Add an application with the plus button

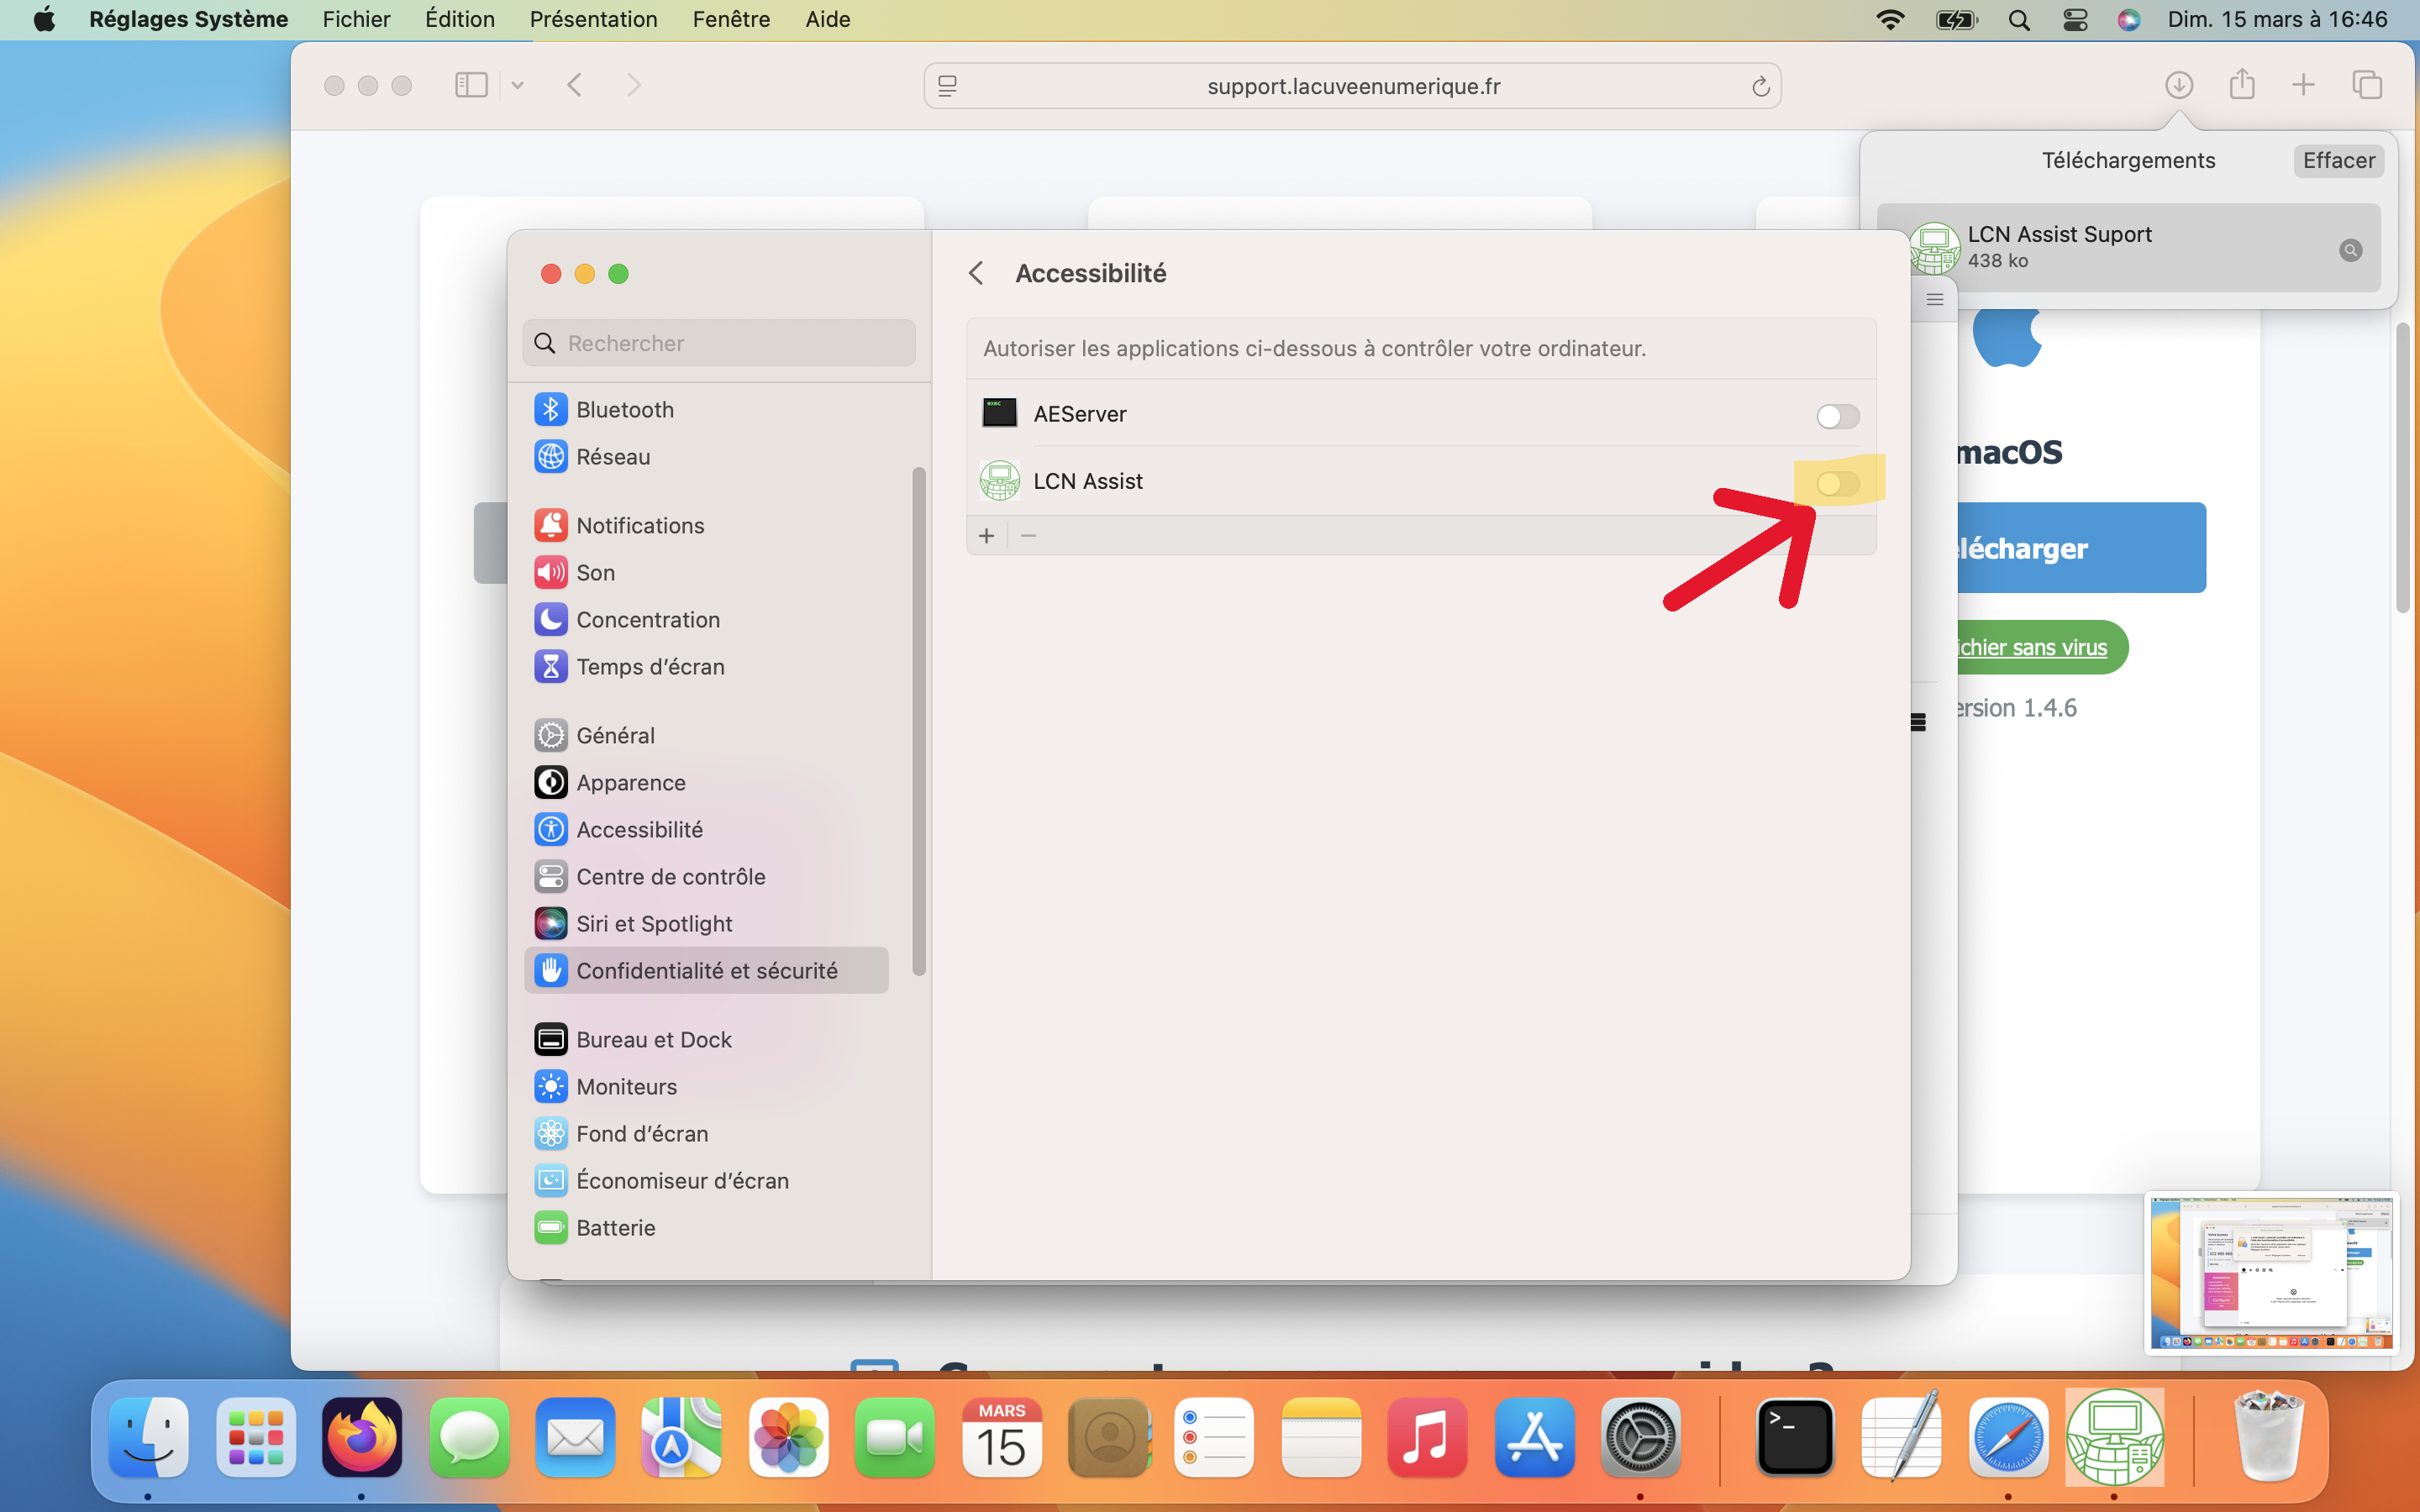click(986, 536)
